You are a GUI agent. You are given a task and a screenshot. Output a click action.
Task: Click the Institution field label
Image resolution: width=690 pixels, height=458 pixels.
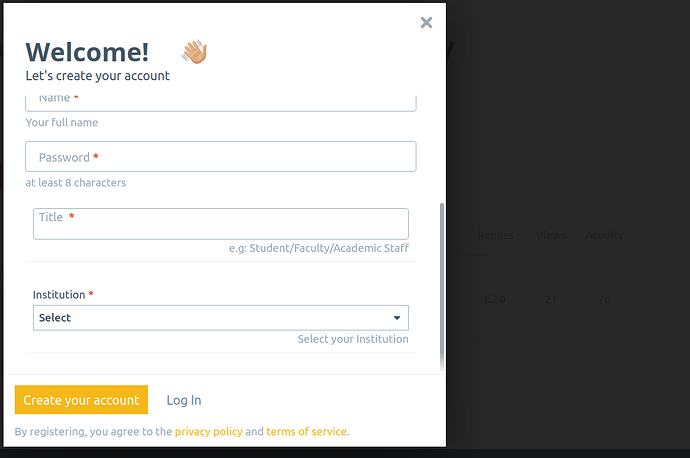(59, 295)
